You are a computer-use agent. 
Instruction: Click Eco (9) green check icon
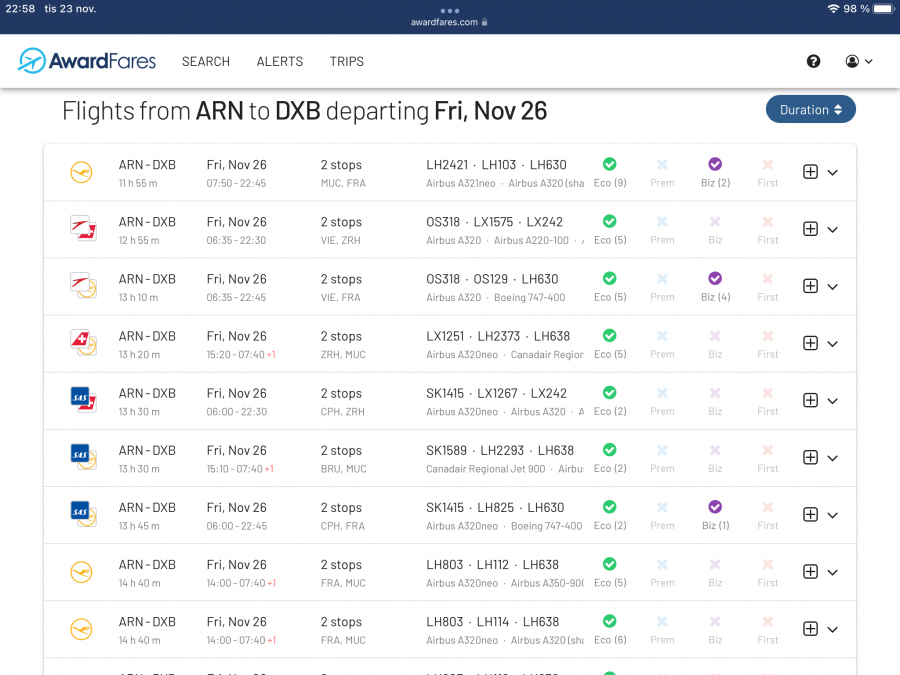point(609,165)
